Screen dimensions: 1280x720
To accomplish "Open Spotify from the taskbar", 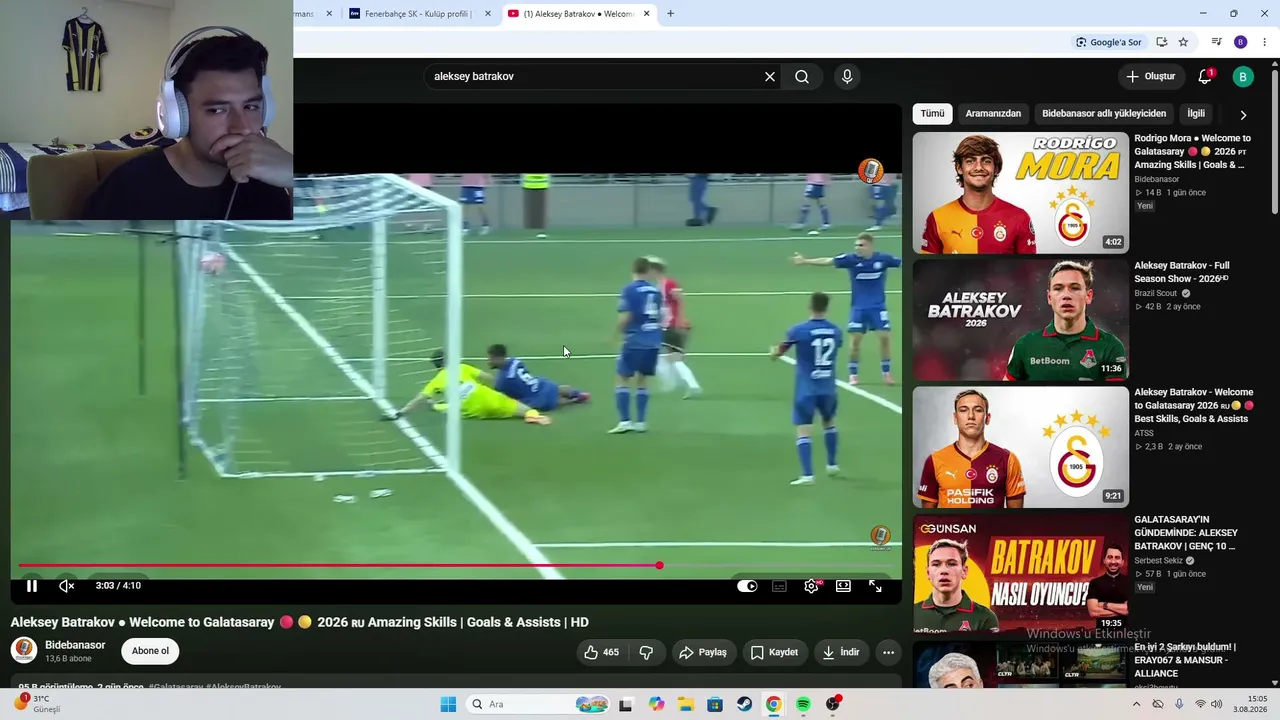I will [x=803, y=704].
